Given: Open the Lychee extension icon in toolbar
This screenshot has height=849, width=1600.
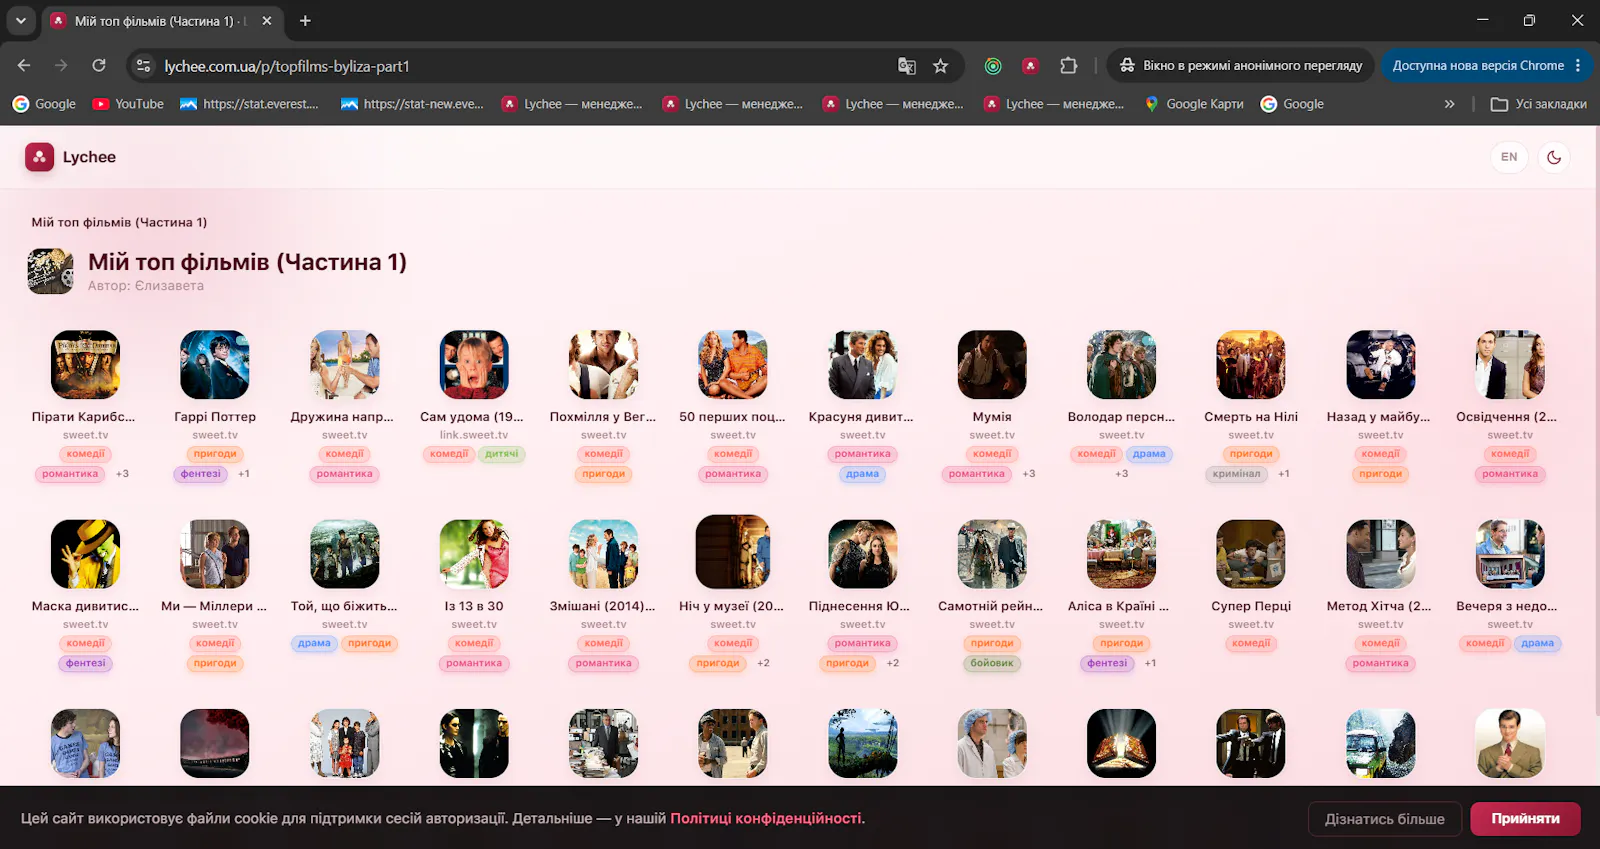Looking at the screenshot, I should coord(1030,66).
